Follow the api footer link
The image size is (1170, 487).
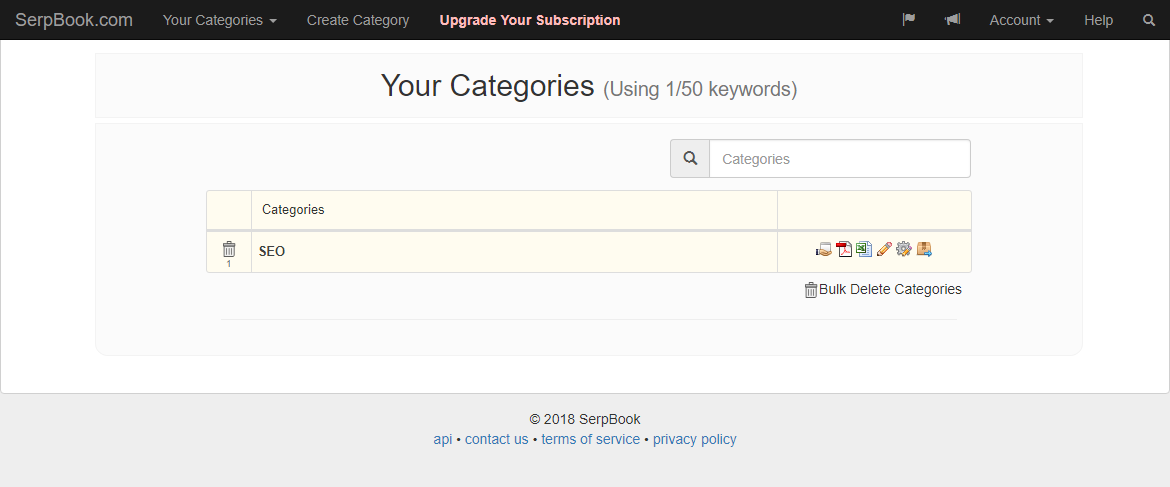(x=442, y=439)
